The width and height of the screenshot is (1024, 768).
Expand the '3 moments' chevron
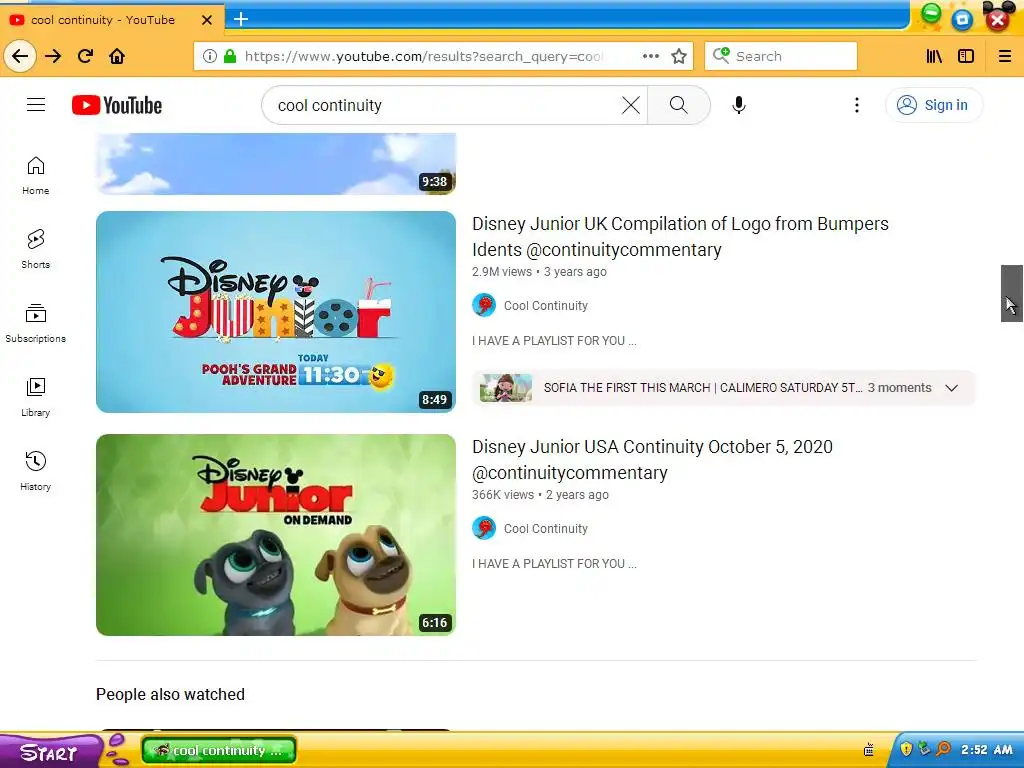coord(952,388)
